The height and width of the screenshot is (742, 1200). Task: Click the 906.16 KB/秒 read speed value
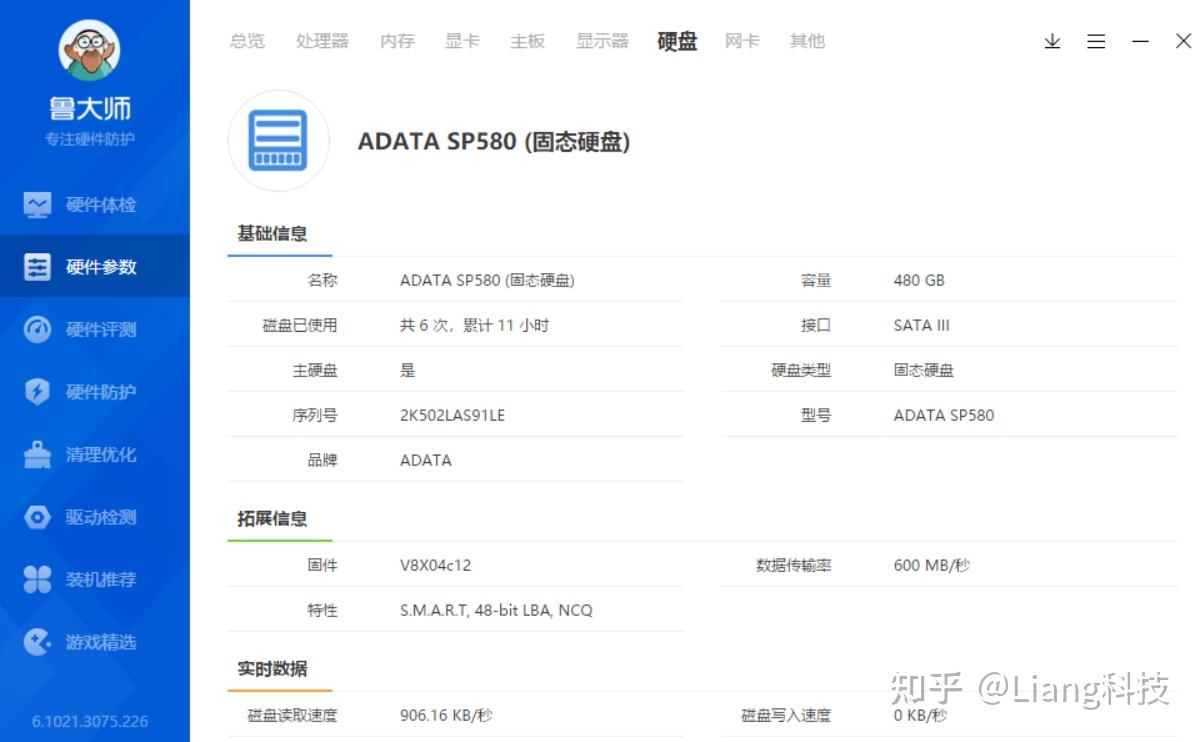(446, 715)
